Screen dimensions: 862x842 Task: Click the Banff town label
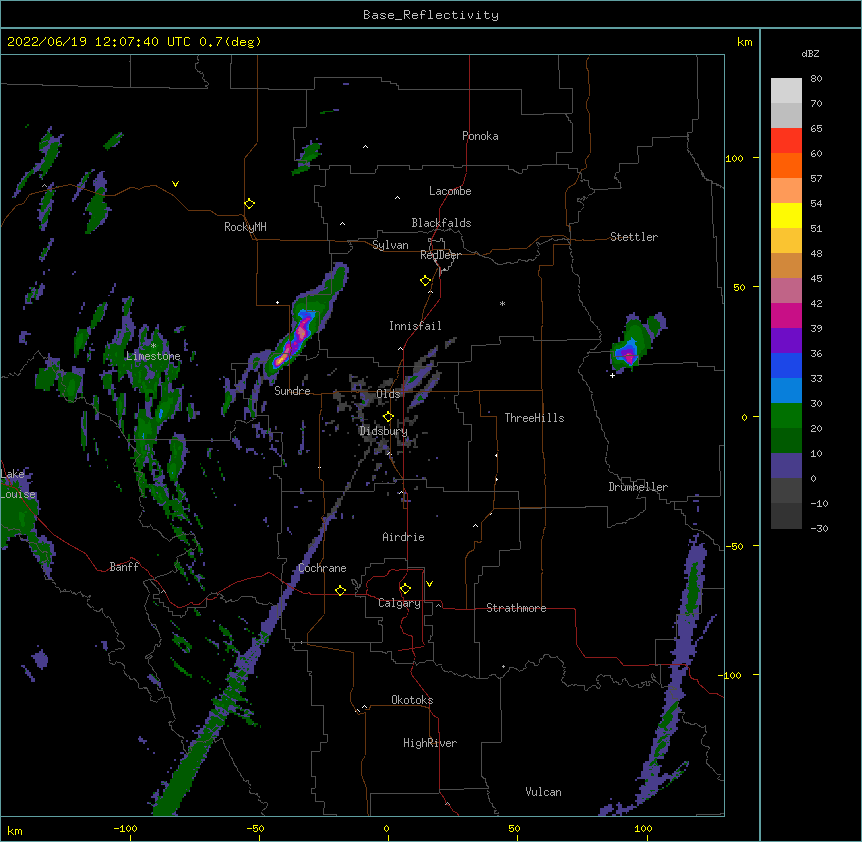[124, 567]
